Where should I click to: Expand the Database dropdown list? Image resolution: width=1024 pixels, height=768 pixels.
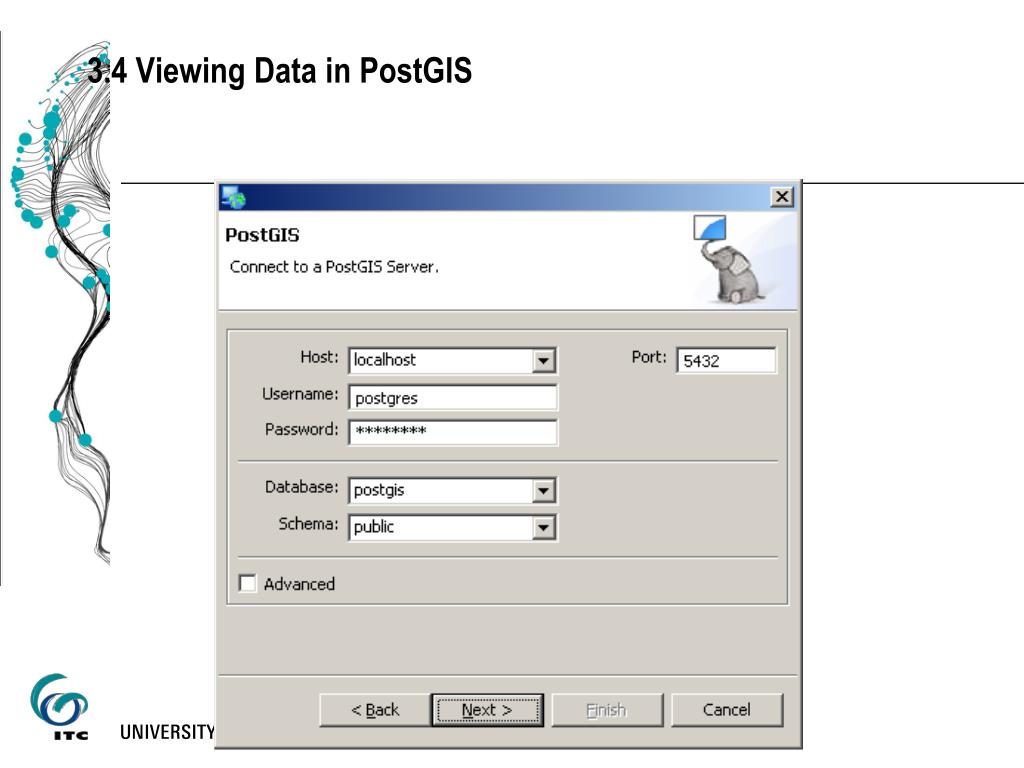coord(543,490)
